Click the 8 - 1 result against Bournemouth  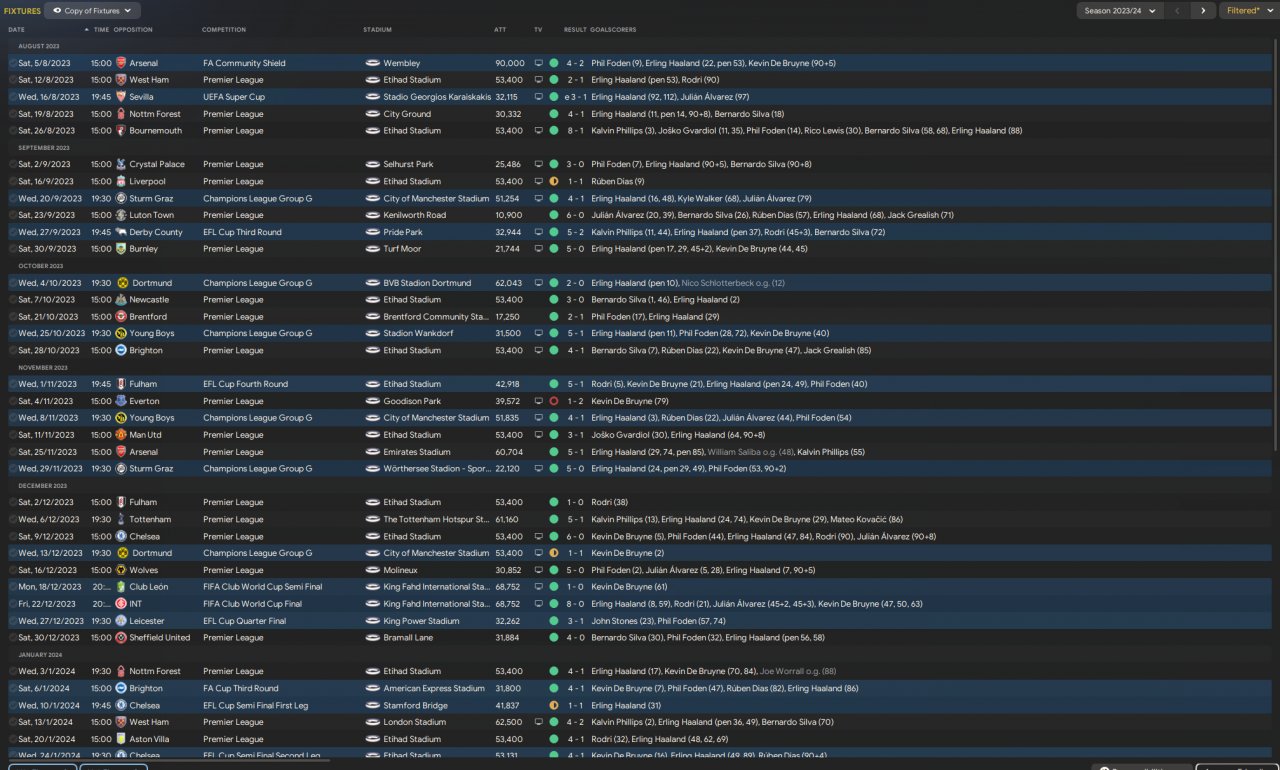click(x=575, y=131)
